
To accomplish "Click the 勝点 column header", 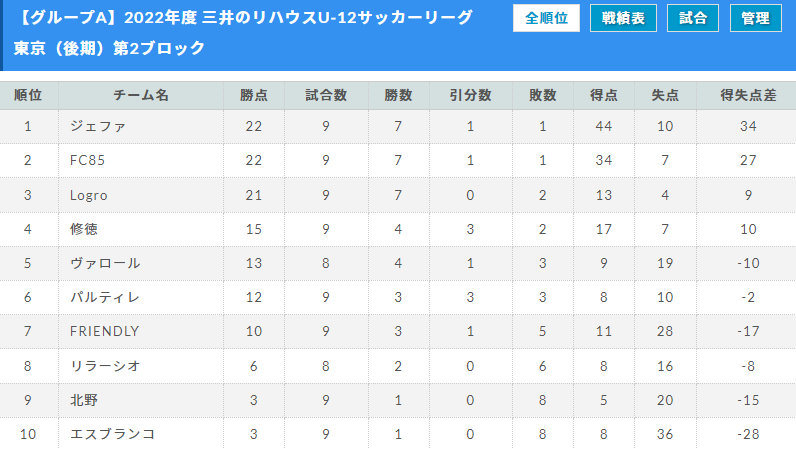I will 254,95.
